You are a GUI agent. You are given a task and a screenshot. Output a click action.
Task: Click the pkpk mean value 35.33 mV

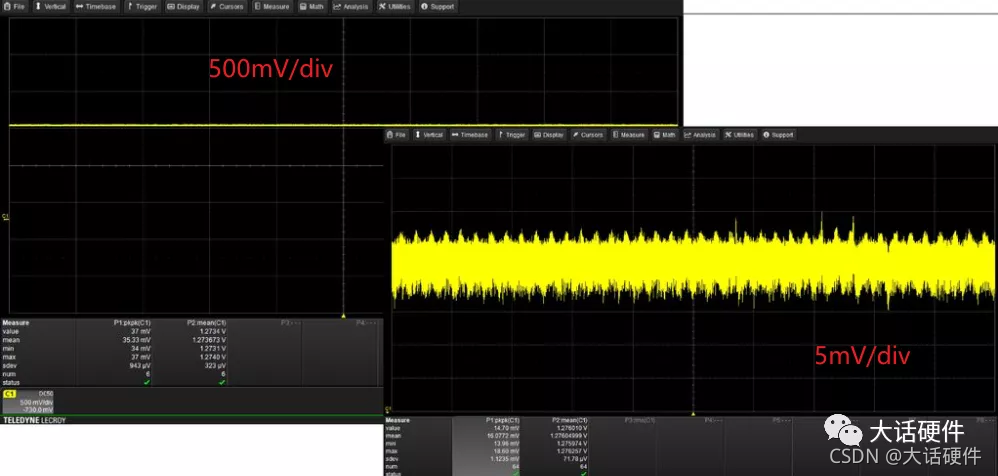pos(137,340)
